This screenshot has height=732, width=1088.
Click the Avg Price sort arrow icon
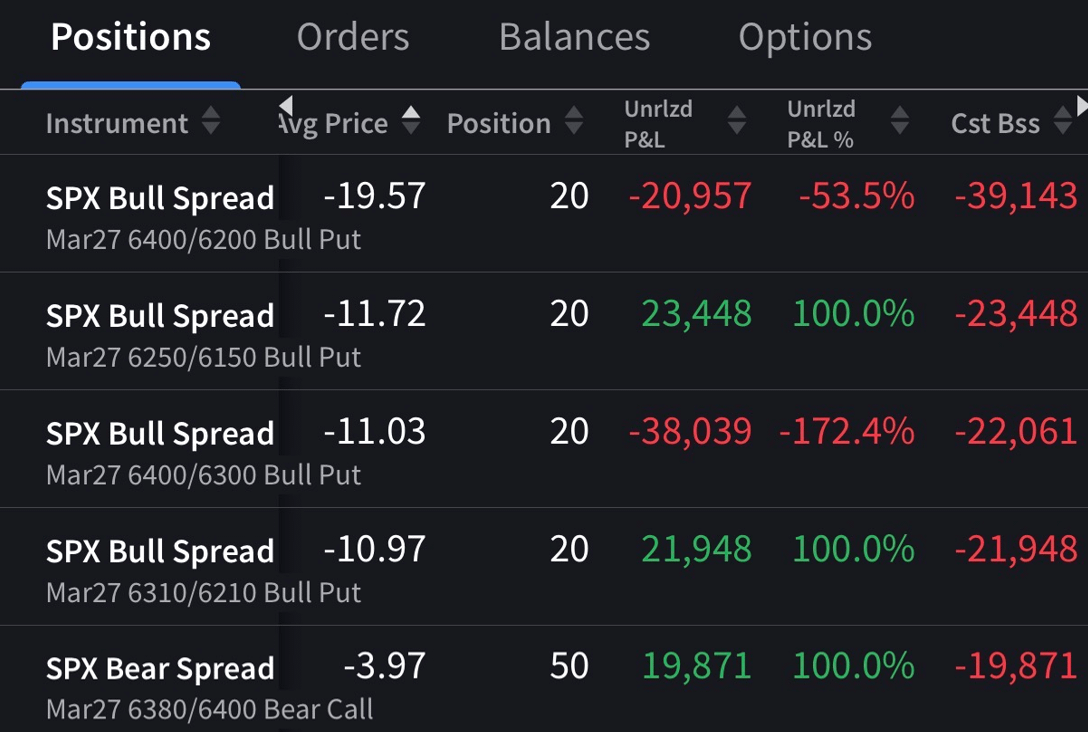tap(411, 122)
